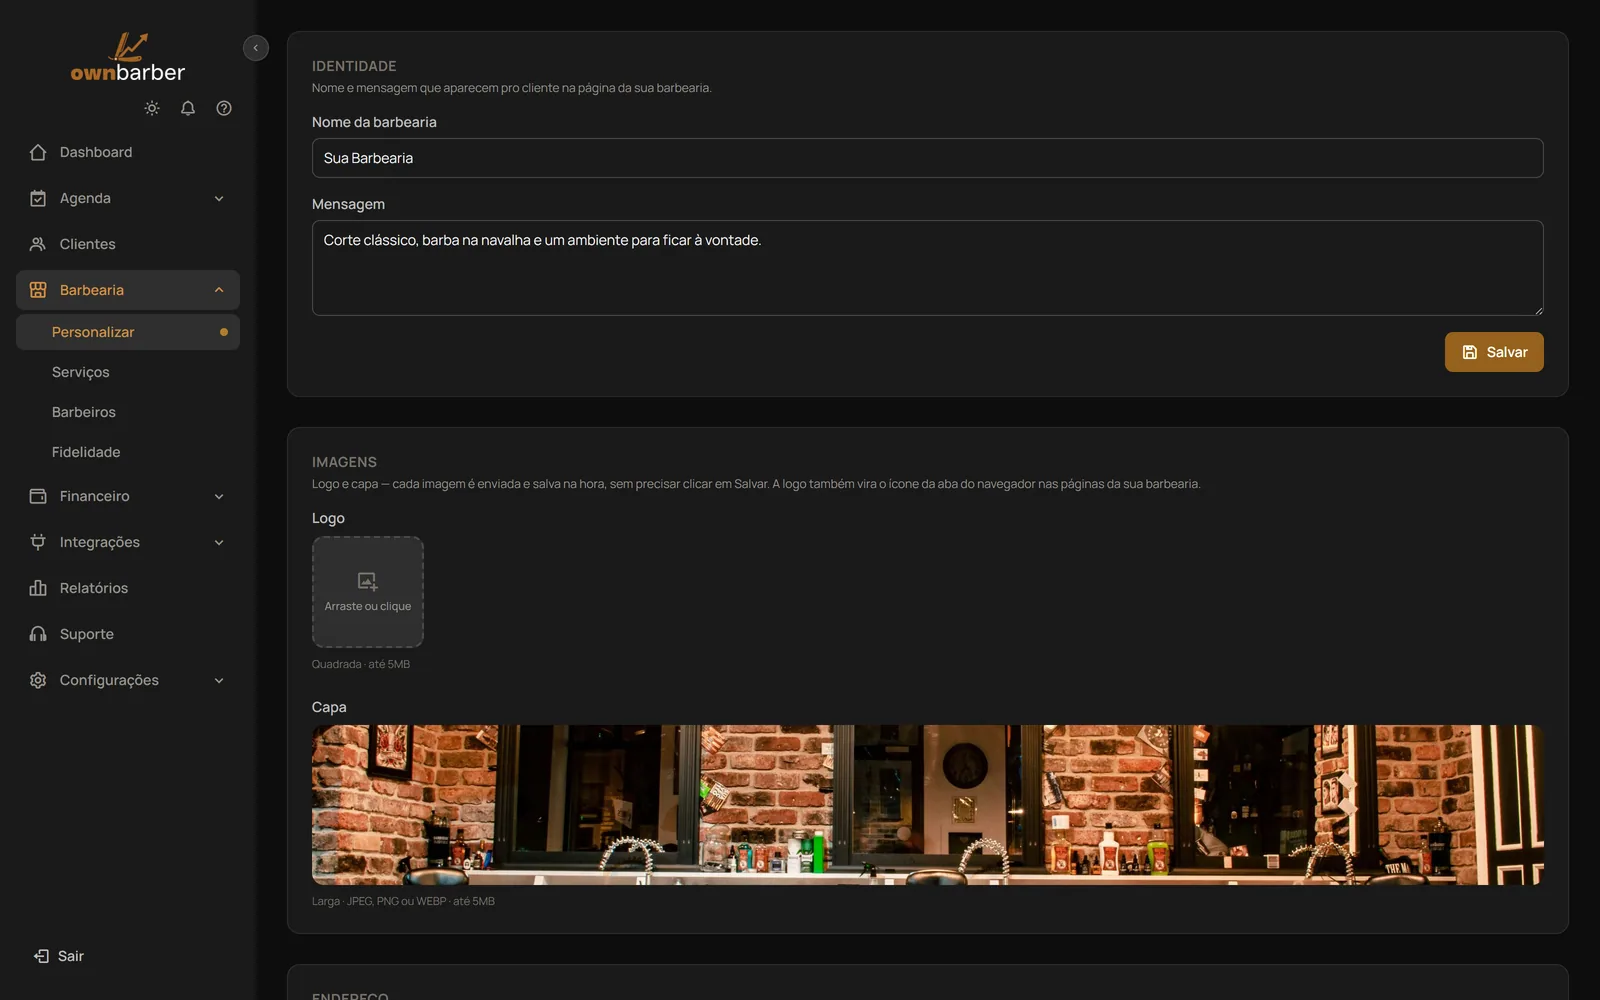Click the Relatórios bar chart icon
The width and height of the screenshot is (1600, 1000).
(38, 588)
